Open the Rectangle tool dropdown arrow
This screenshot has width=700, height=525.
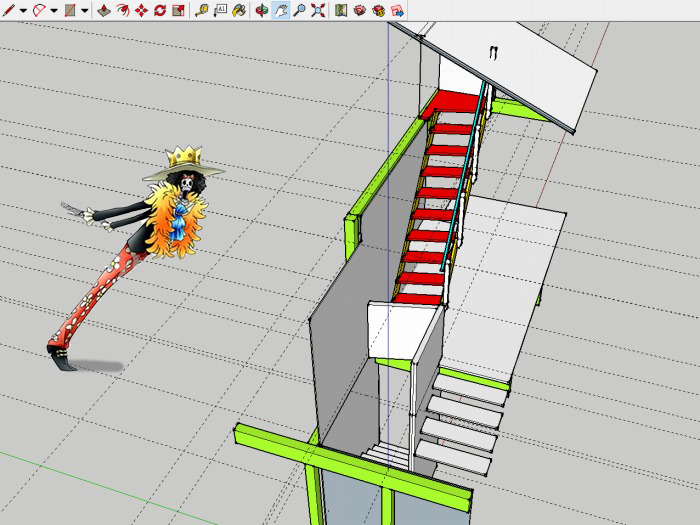[x=84, y=11]
